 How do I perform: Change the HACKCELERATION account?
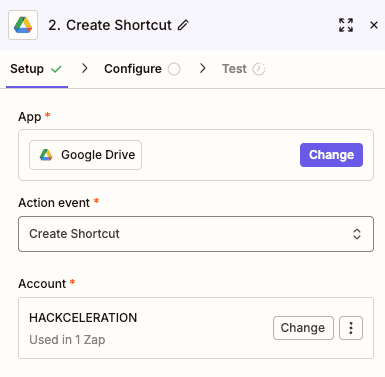click(x=303, y=328)
